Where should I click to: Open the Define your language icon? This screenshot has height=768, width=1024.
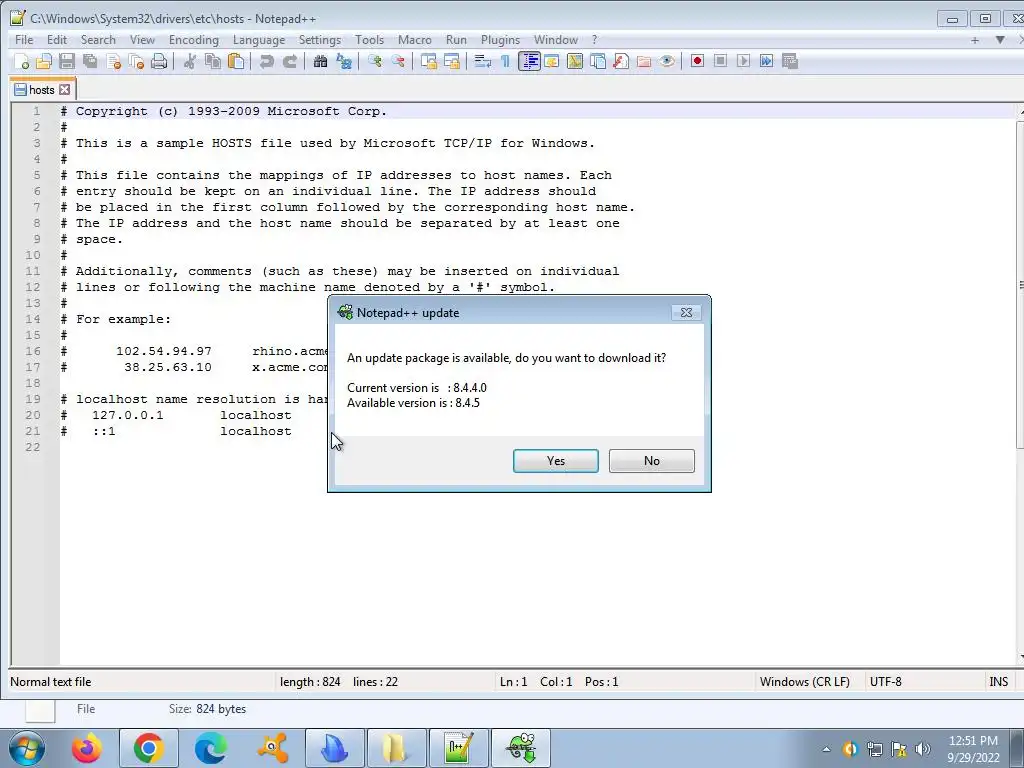point(552,61)
